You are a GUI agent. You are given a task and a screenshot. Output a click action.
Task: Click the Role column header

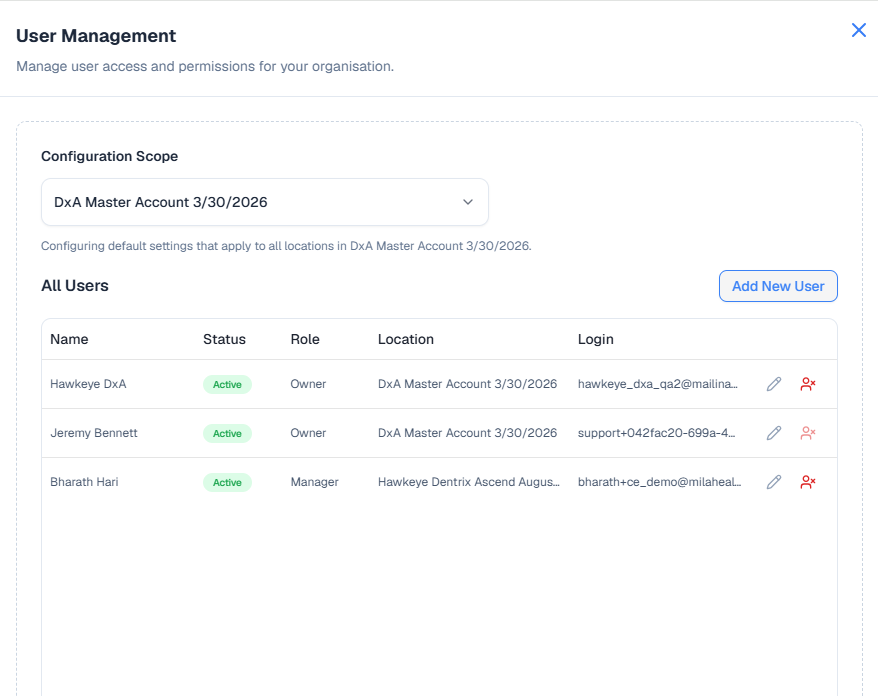click(305, 339)
